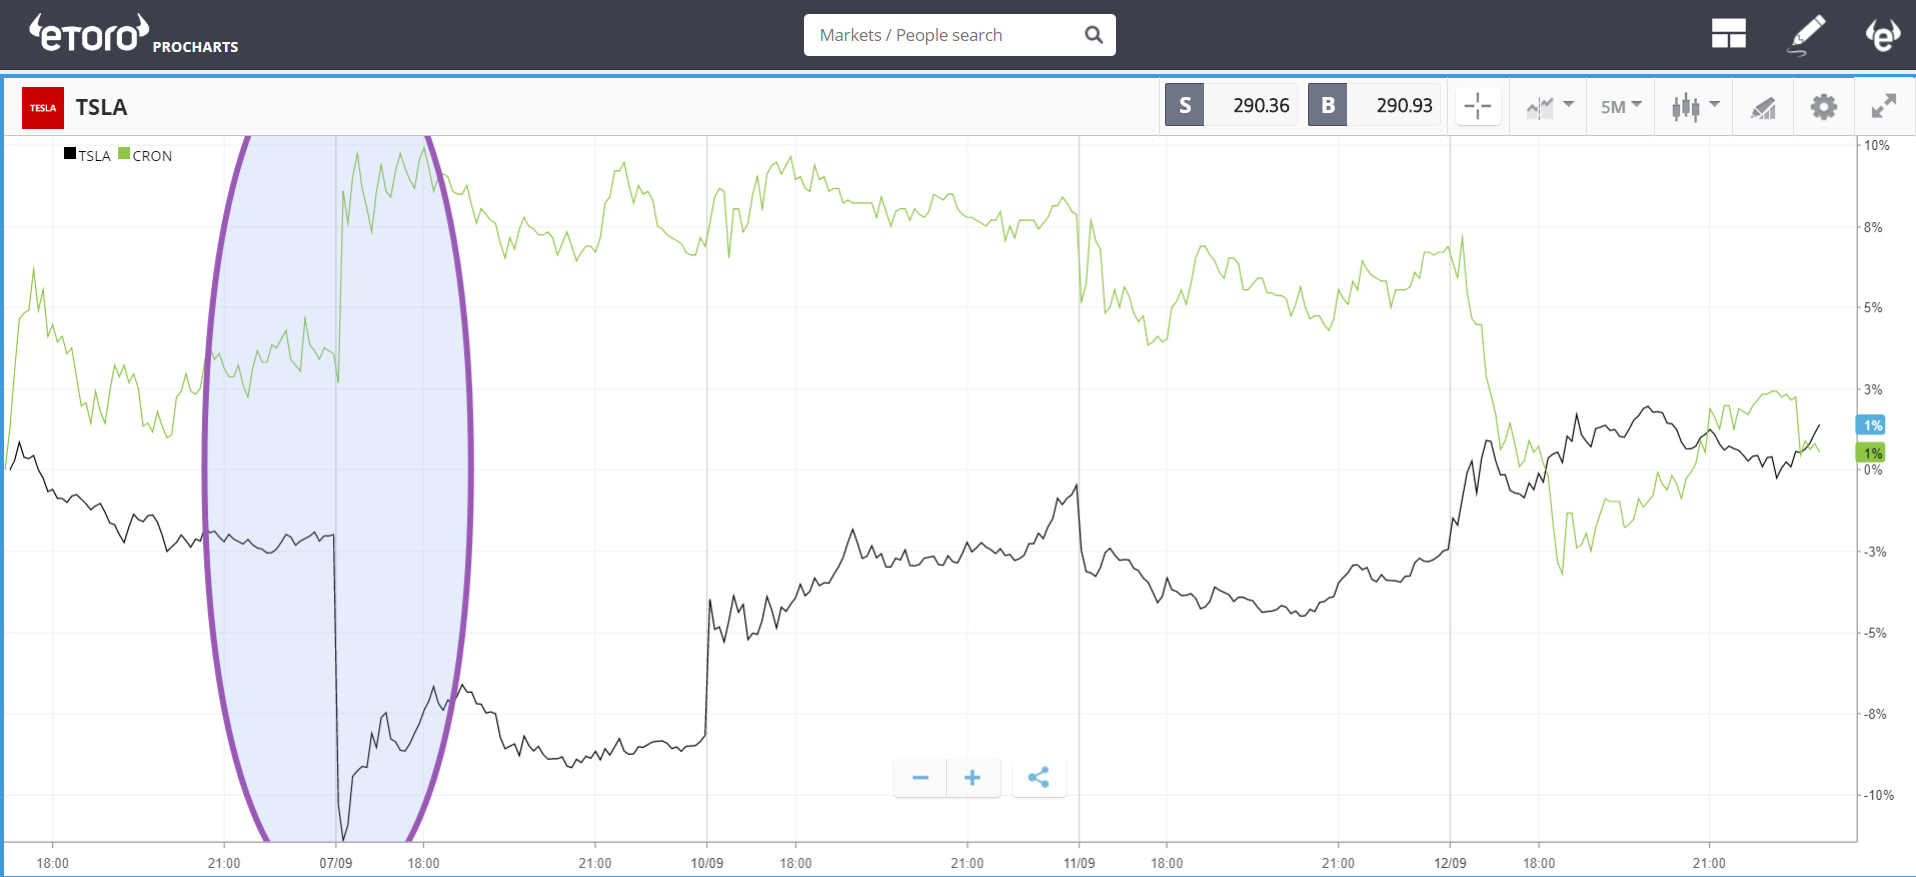Open the compare instruments dropdown
This screenshot has width=1916, height=877.
coord(1549,106)
